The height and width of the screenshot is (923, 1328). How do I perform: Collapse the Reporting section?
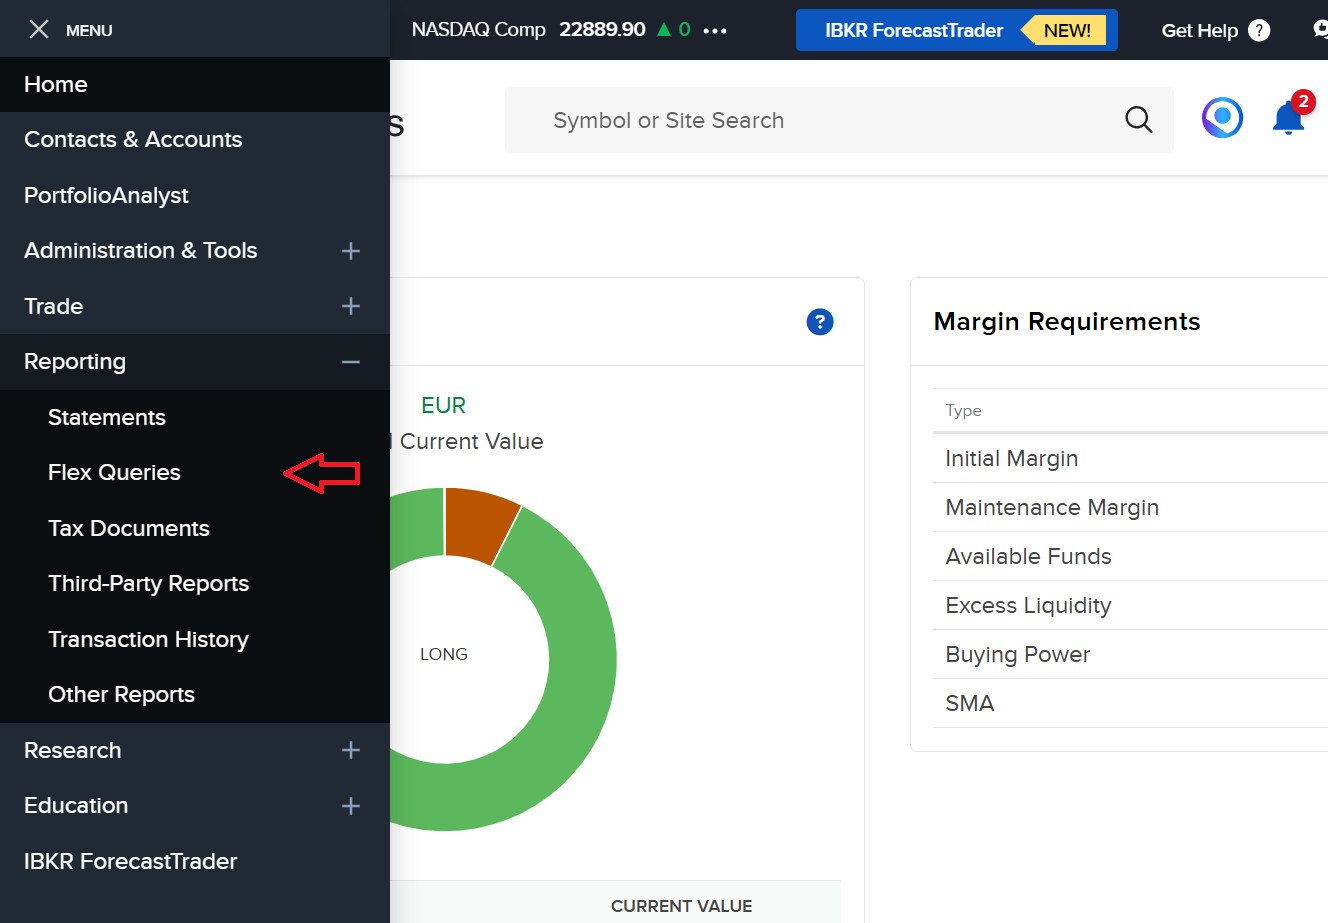pyautogui.click(x=350, y=362)
